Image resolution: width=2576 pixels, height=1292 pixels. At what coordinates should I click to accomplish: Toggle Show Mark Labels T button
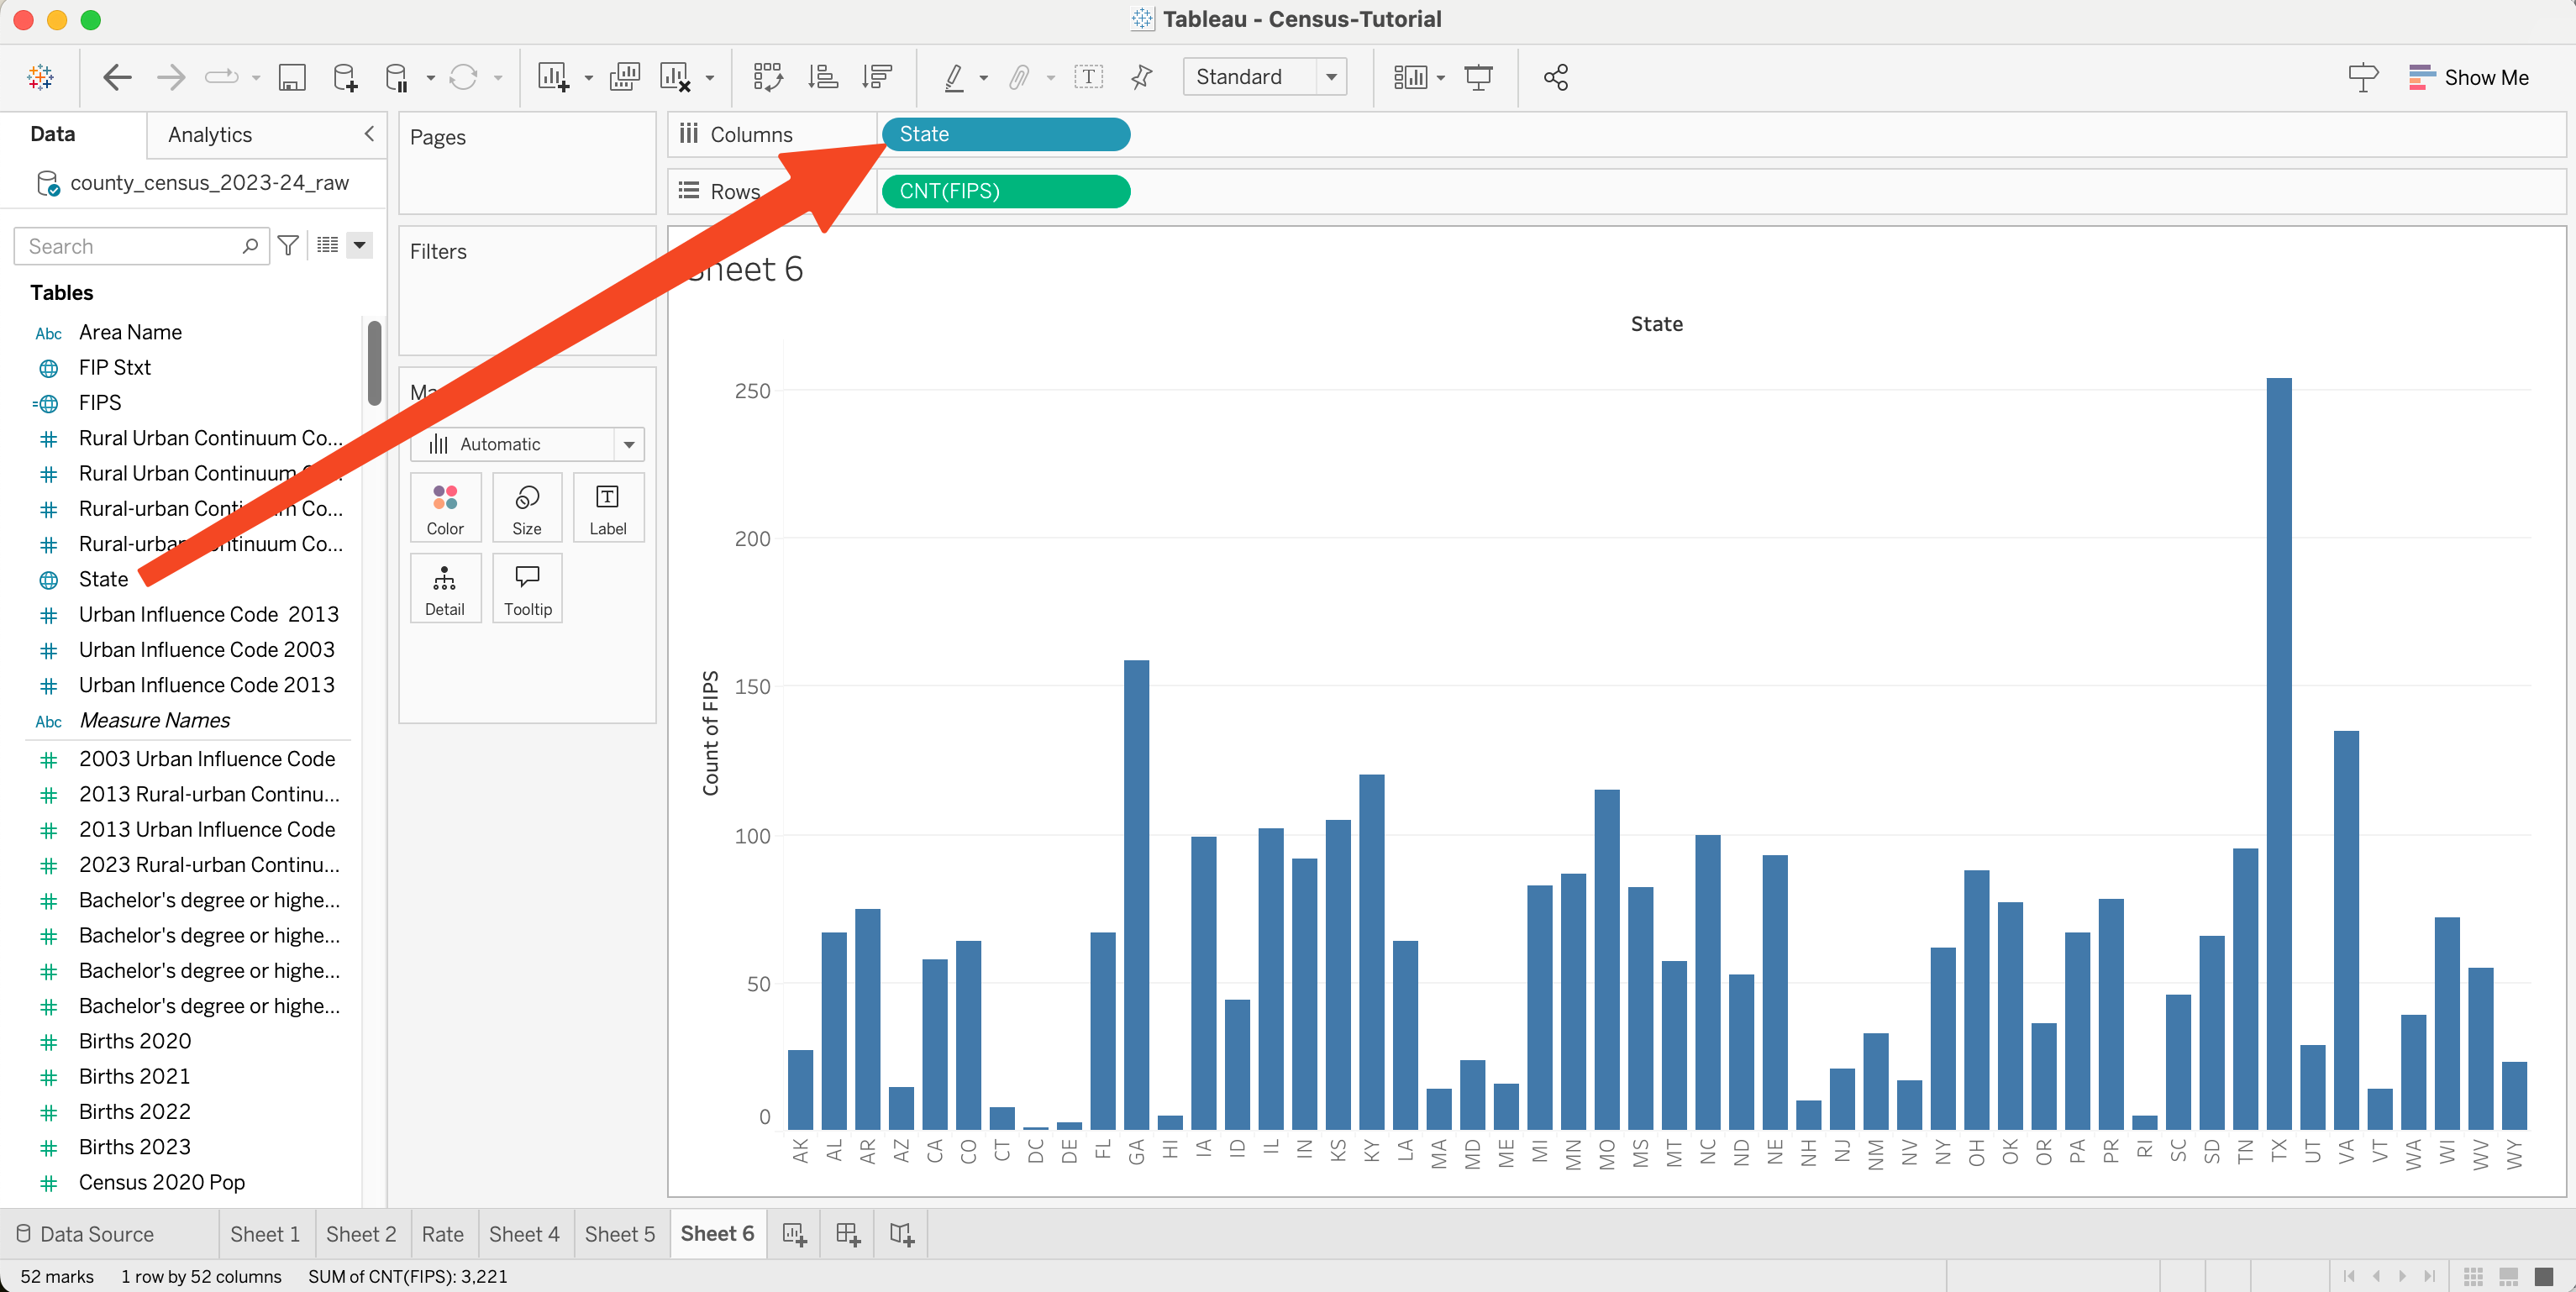pos(1088,77)
